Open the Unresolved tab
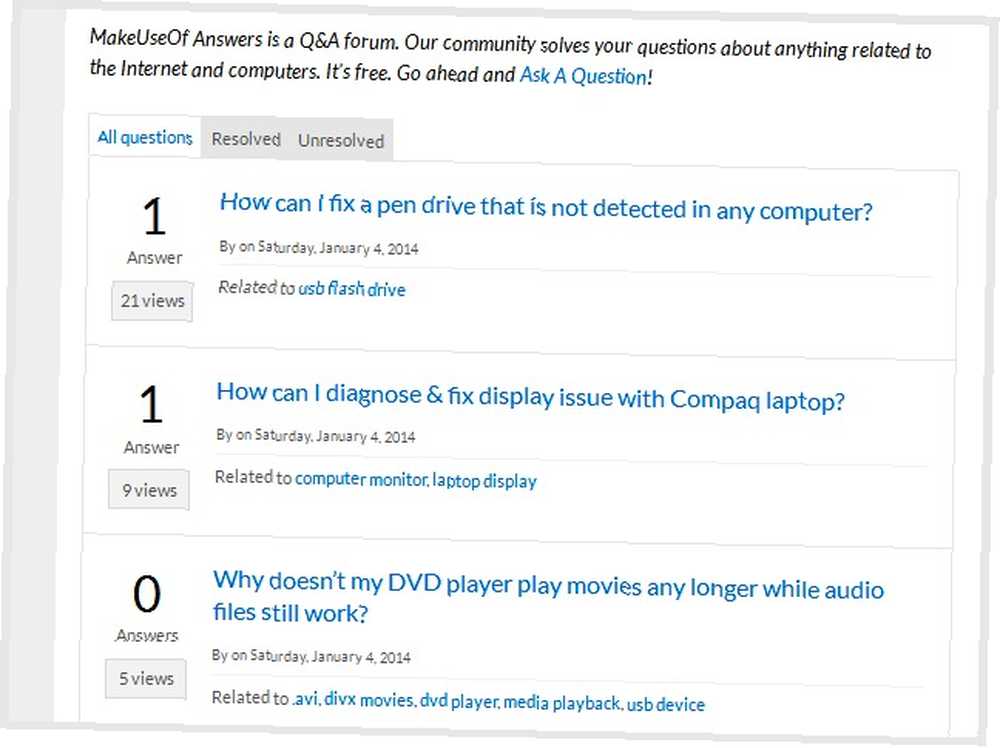Viewport: 1000px width, 748px height. point(341,141)
